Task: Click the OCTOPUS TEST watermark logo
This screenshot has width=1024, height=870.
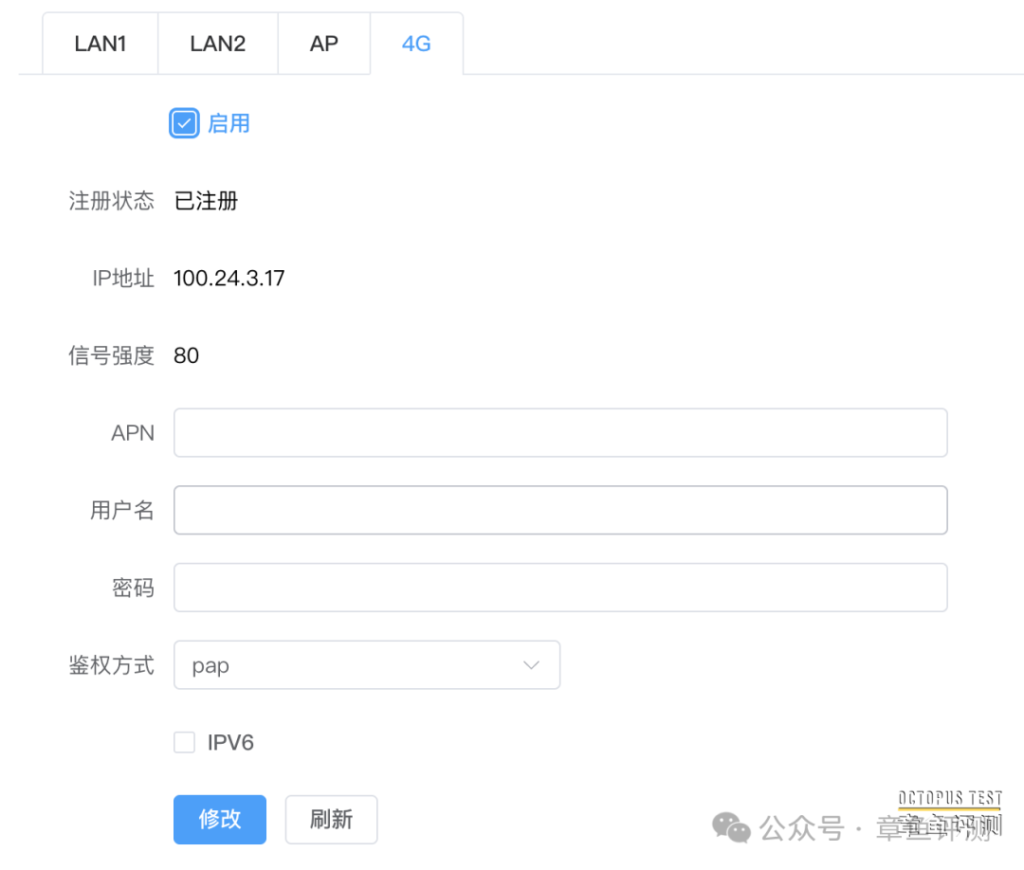Action: (950, 798)
